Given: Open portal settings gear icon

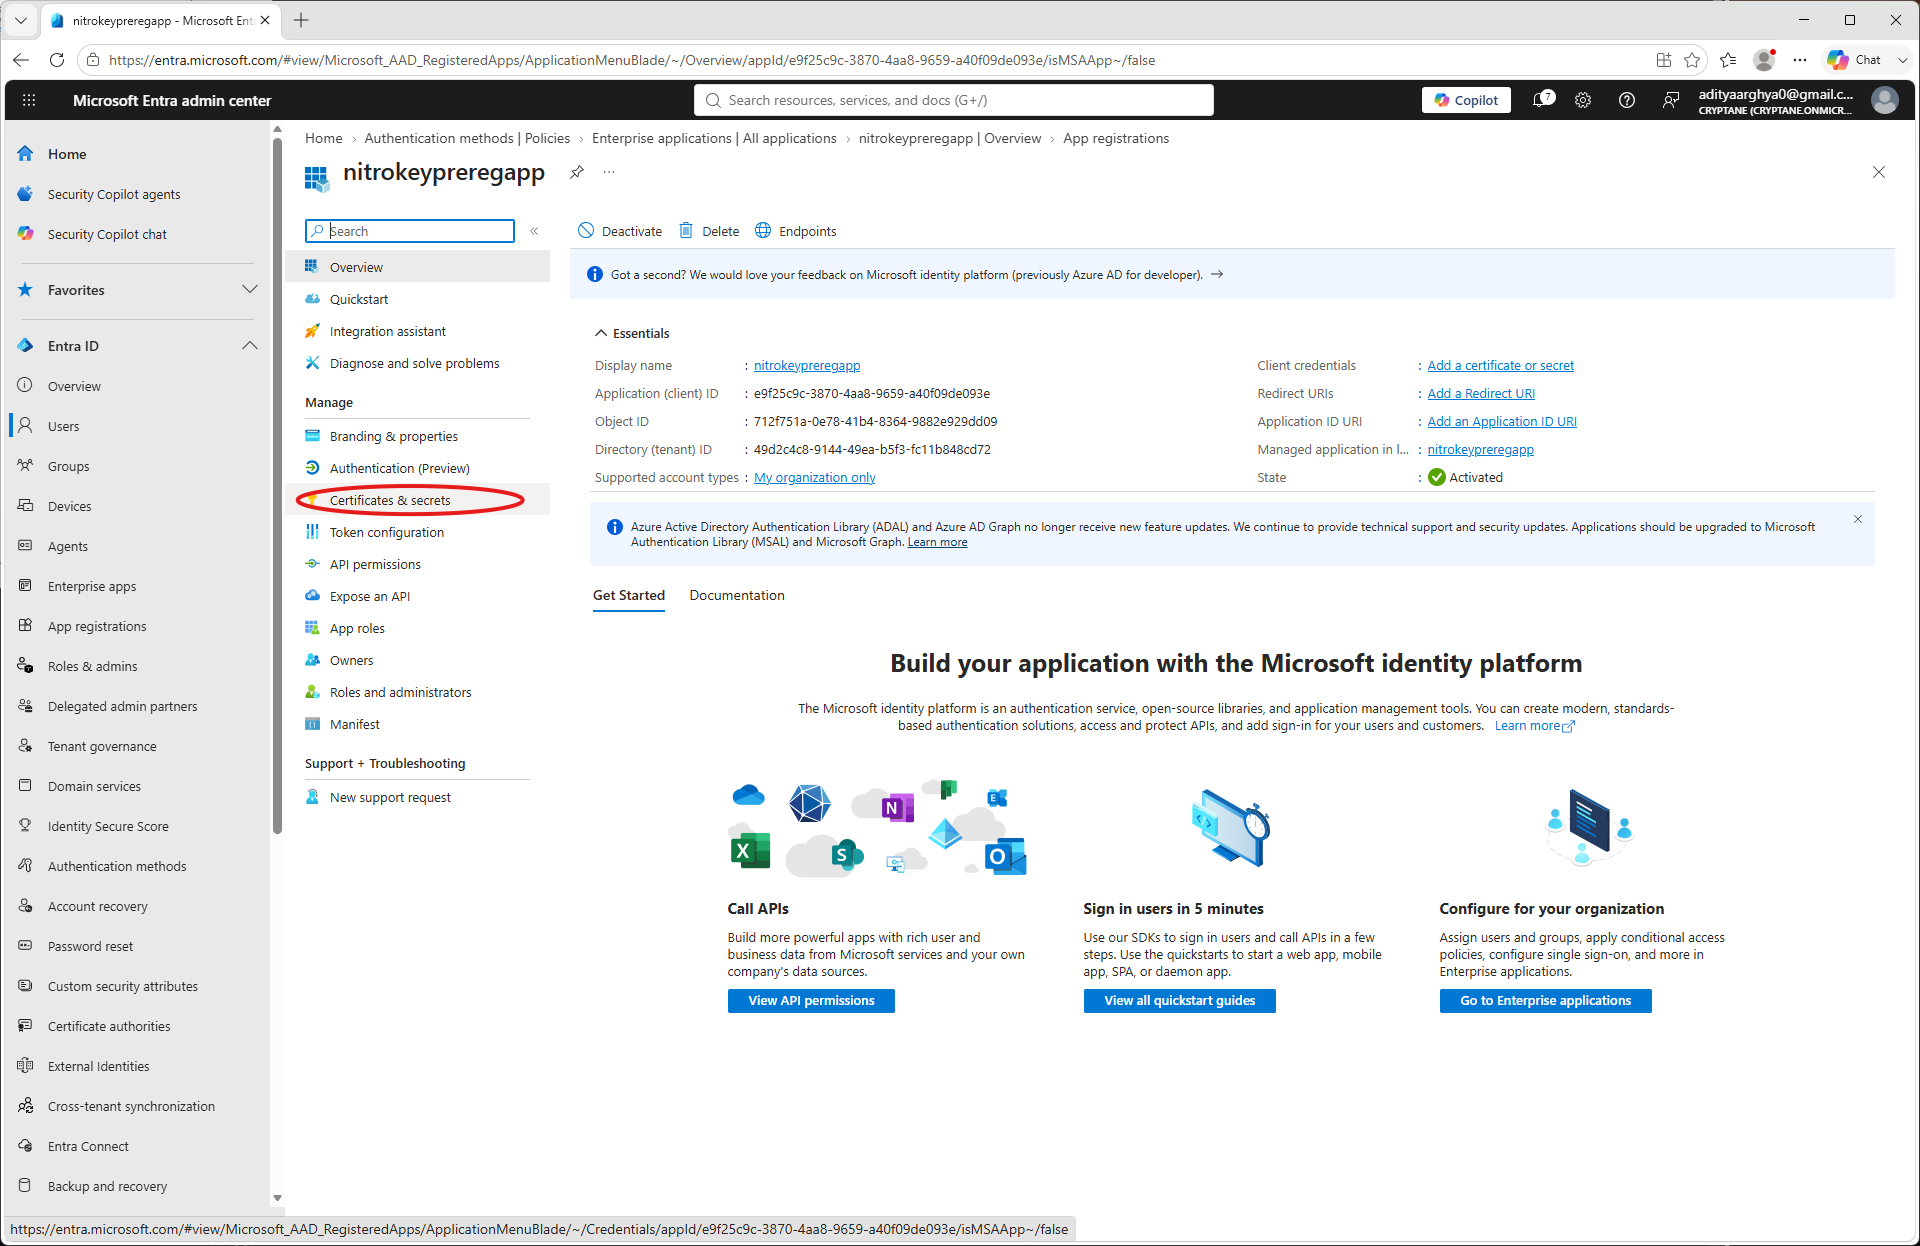Looking at the screenshot, I should pos(1583,100).
